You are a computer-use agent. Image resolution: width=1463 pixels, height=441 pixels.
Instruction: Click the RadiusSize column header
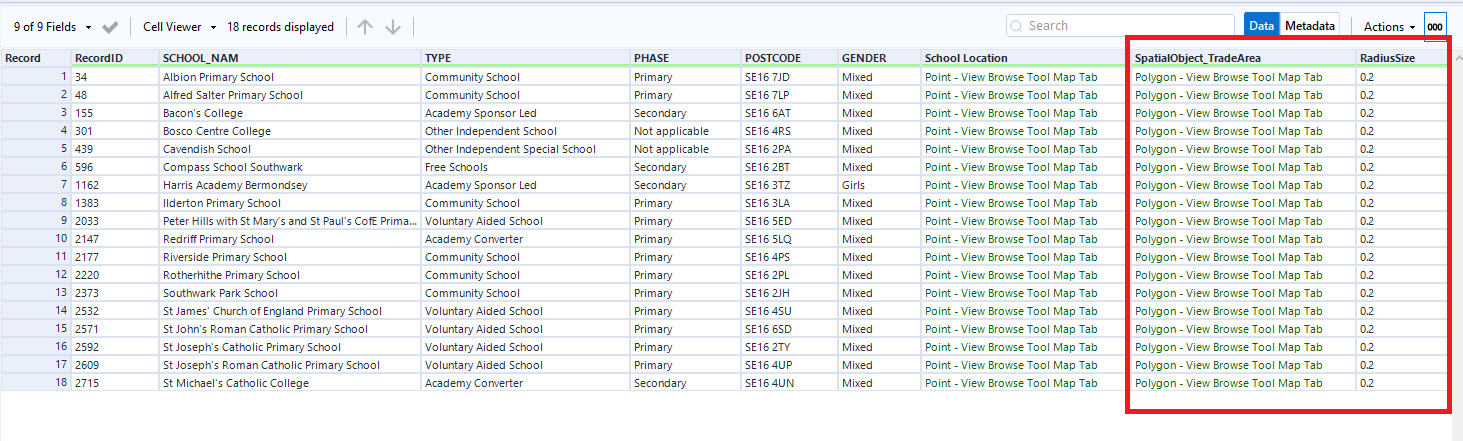click(1387, 58)
